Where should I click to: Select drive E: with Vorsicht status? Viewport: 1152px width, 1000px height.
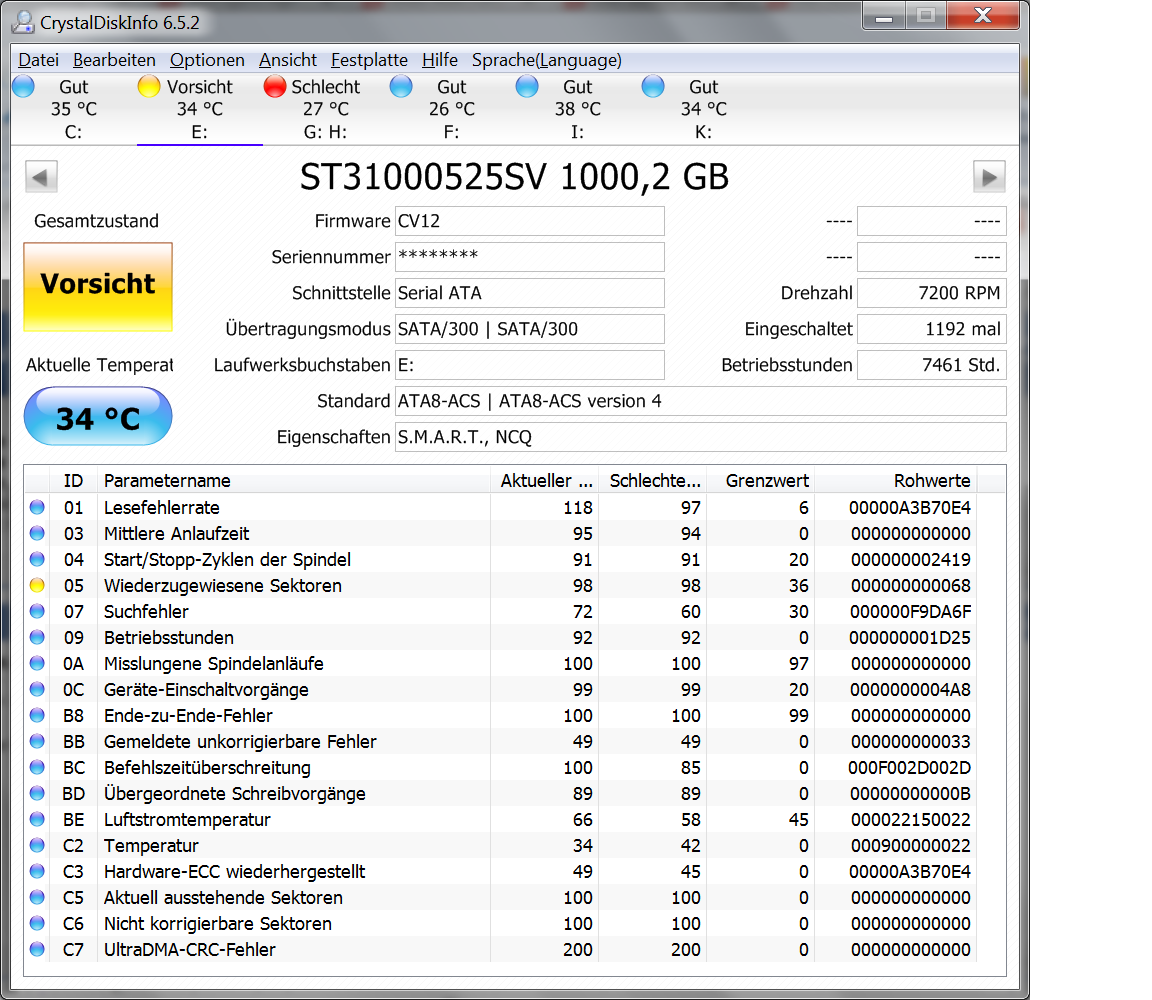tap(199, 109)
